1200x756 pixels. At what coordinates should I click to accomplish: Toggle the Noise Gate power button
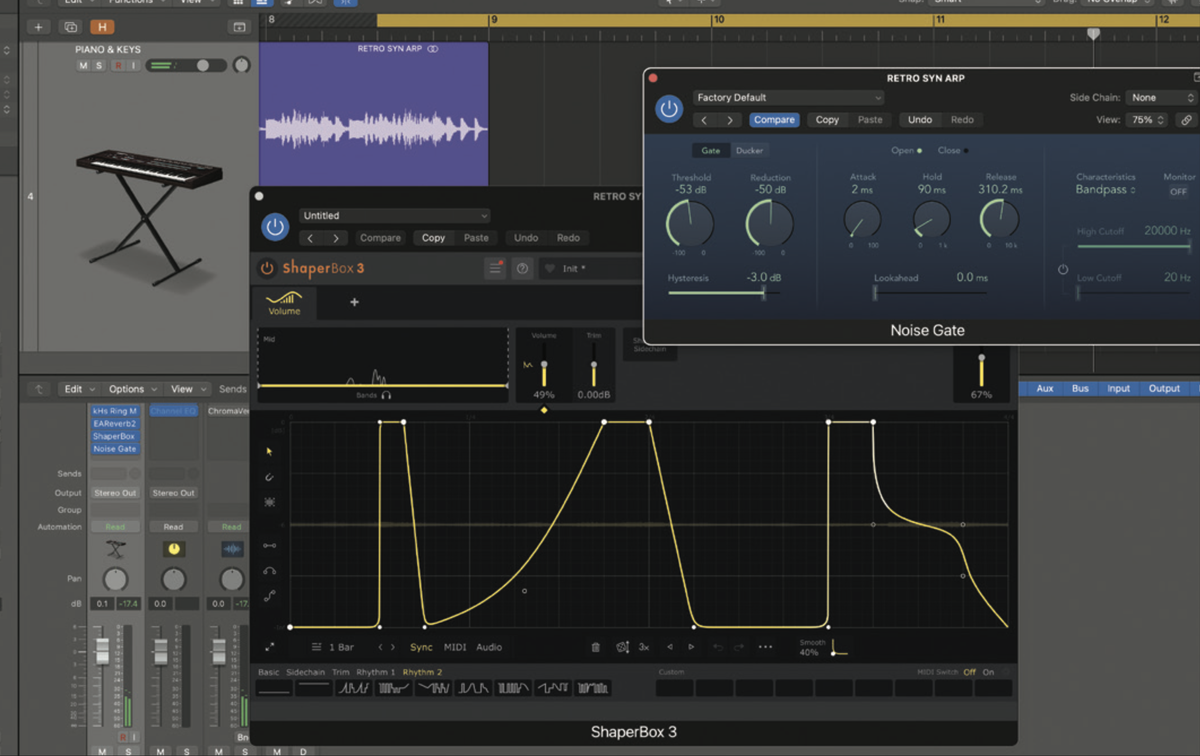click(669, 108)
